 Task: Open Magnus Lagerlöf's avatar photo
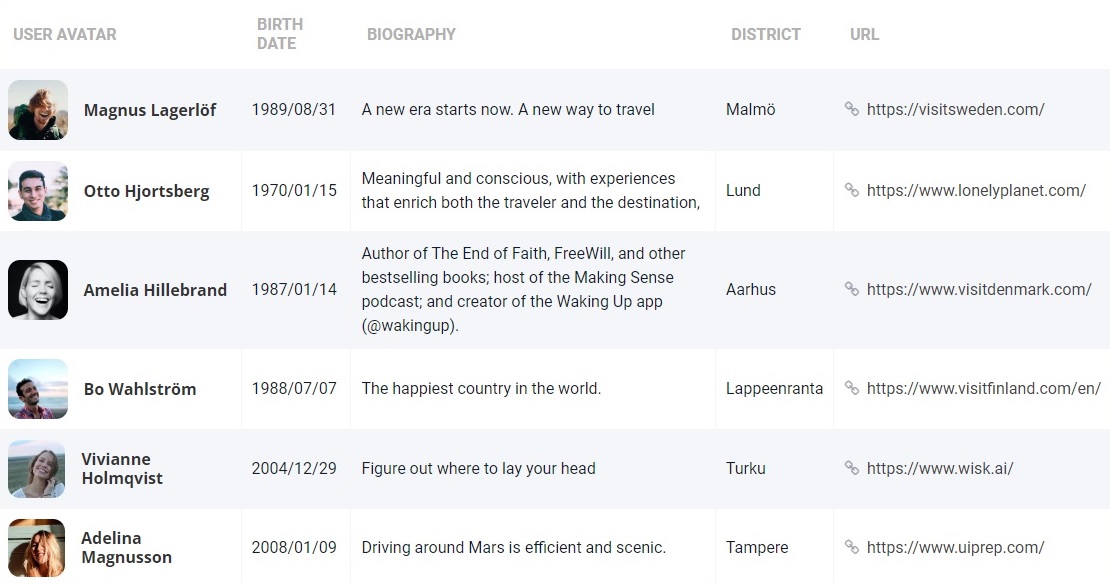38,110
